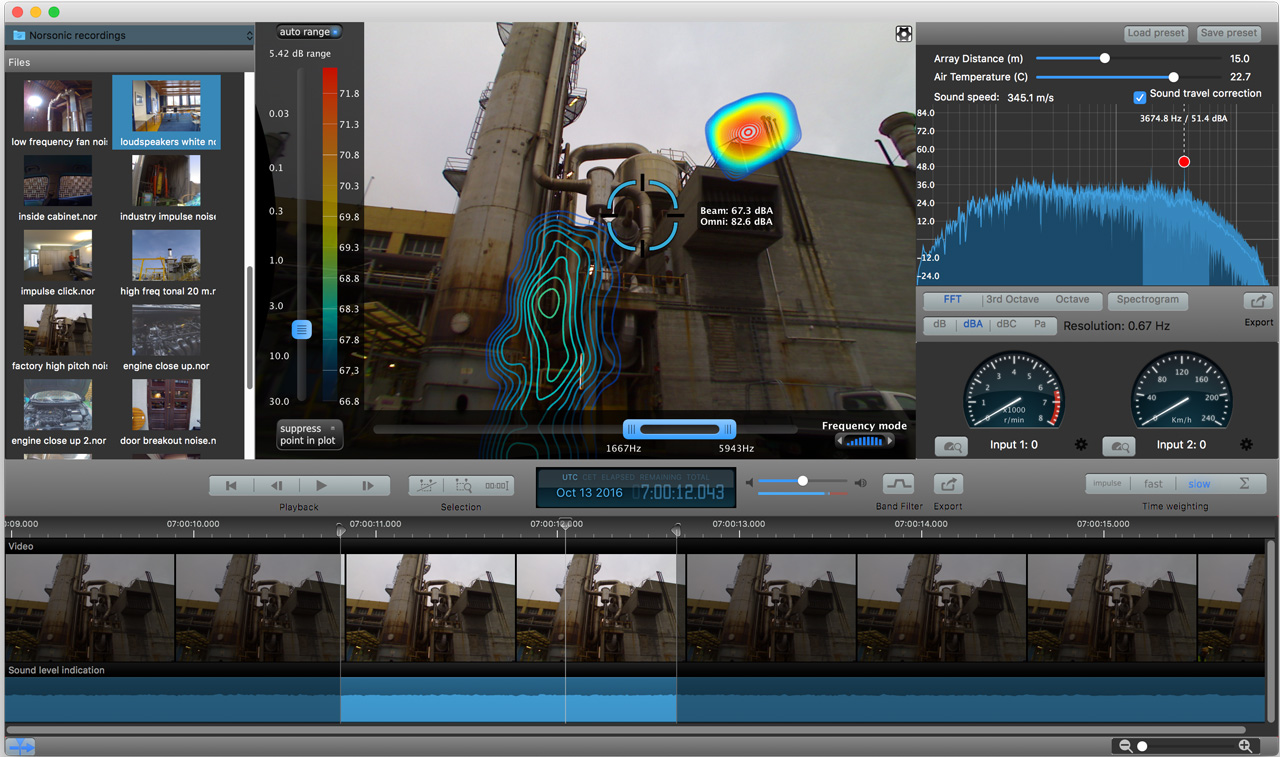
Task: Open the Band Filter tool
Action: (x=897, y=484)
